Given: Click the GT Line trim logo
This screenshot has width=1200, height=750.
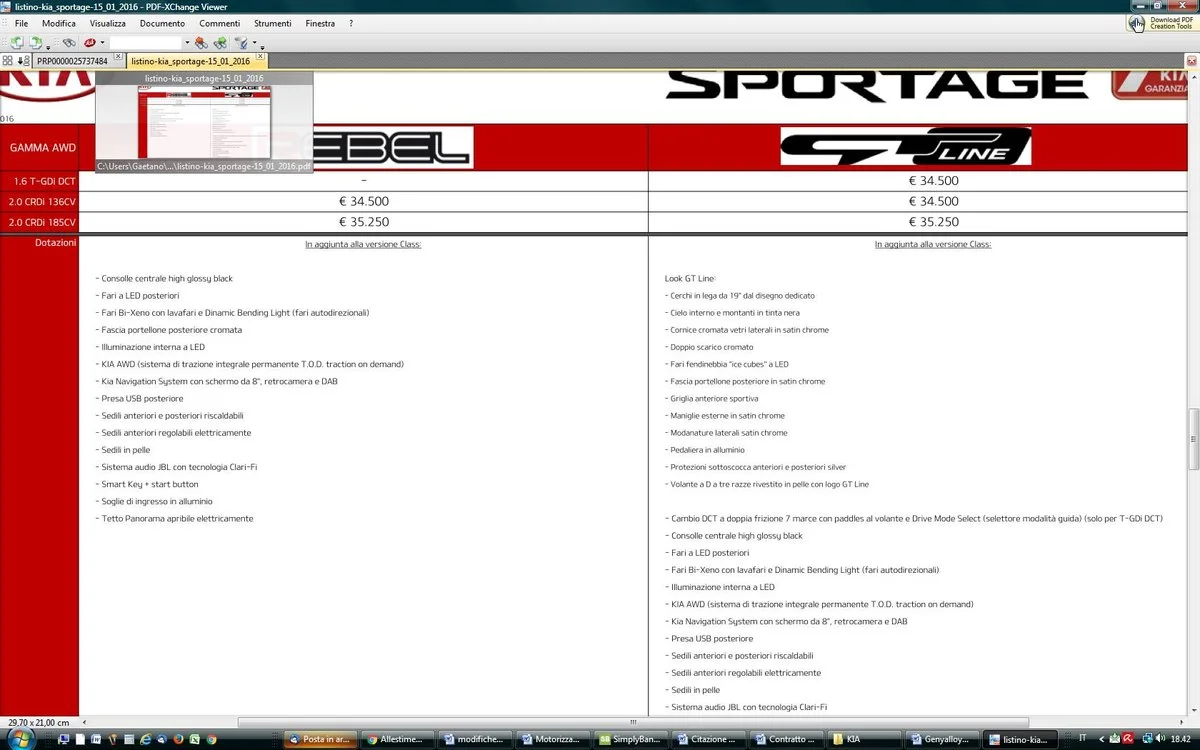Looking at the screenshot, I should pos(906,147).
